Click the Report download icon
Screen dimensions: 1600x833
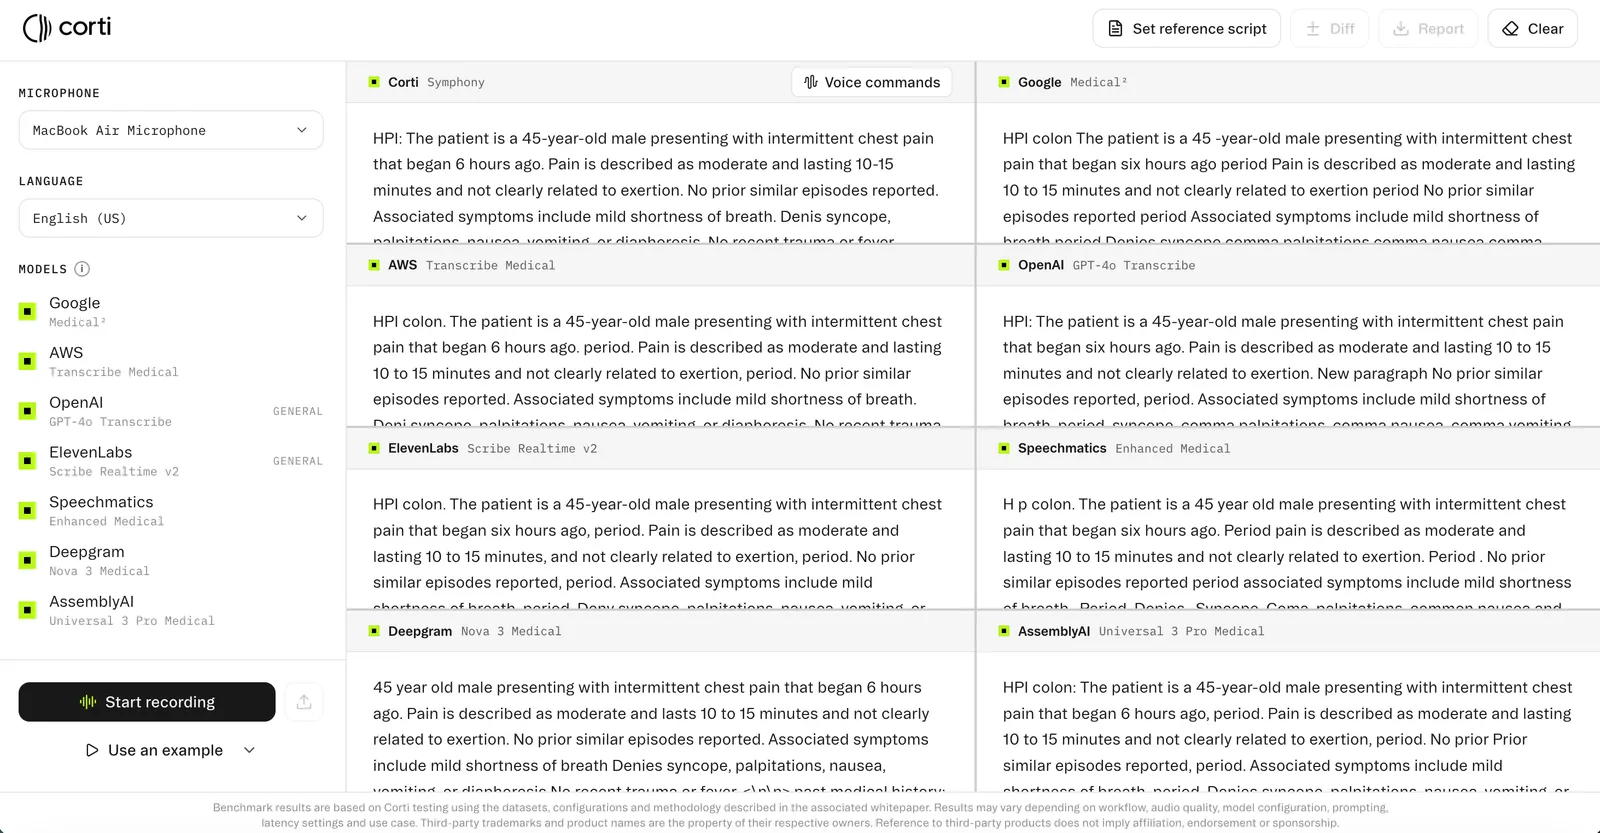click(1401, 29)
